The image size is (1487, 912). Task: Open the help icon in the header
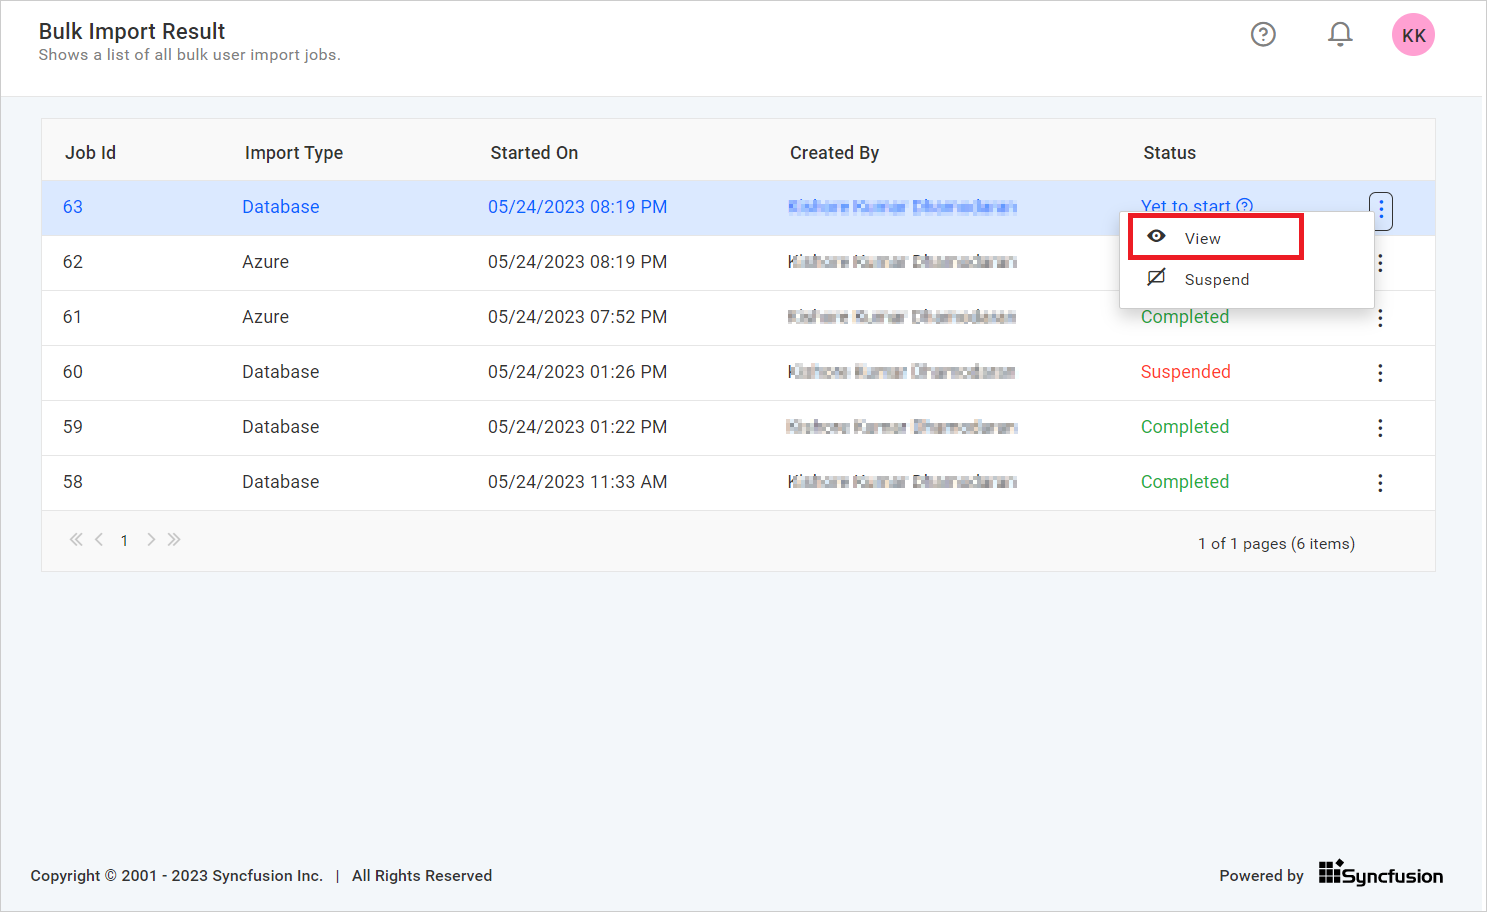click(x=1263, y=34)
